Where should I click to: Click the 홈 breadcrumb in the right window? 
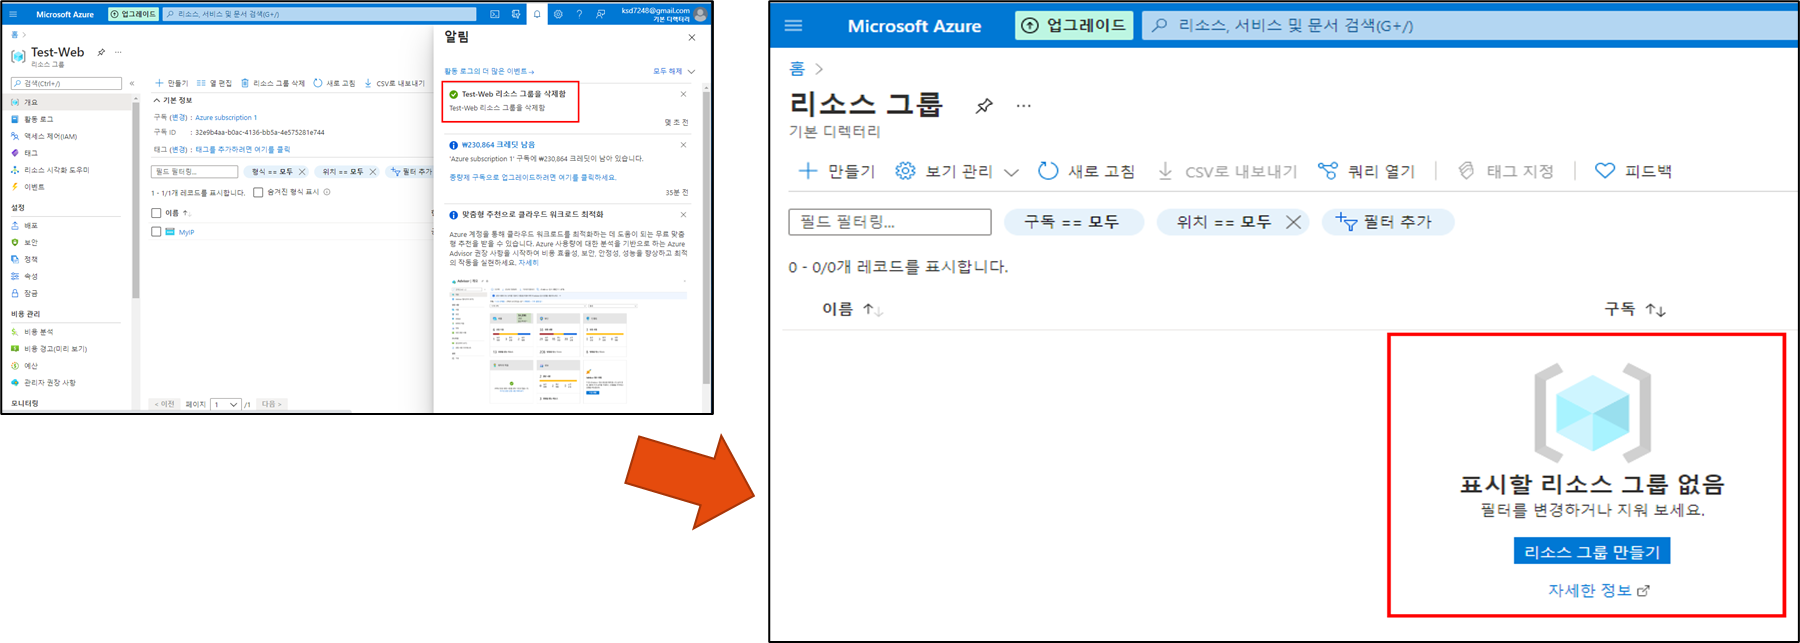(x=796, y=68)
